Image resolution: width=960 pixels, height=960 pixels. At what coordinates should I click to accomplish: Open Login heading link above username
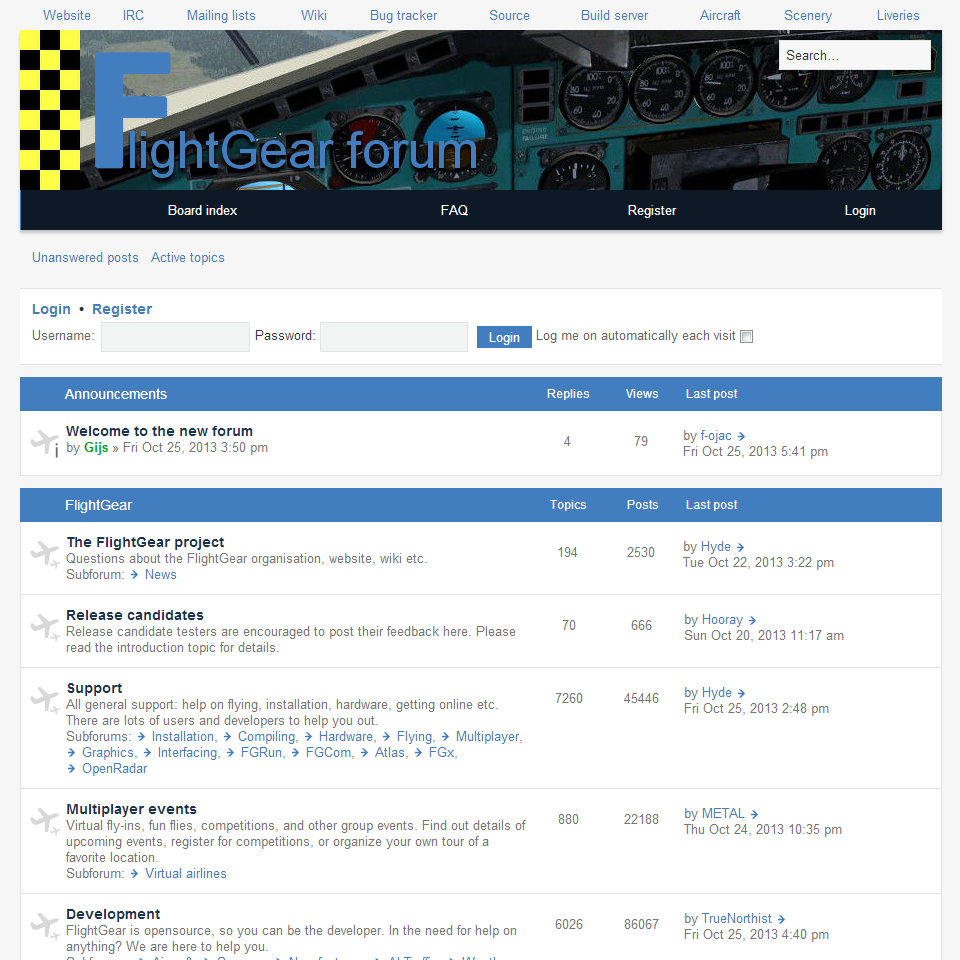51,309
